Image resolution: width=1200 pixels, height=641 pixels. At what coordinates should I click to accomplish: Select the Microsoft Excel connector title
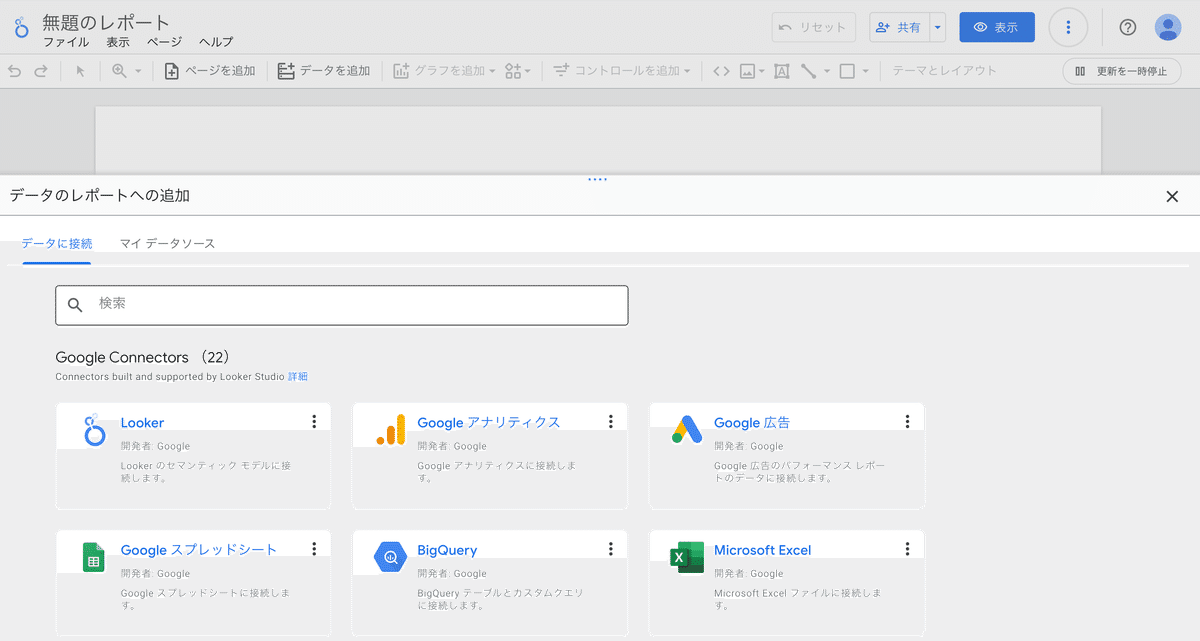(x=762, y=550)
